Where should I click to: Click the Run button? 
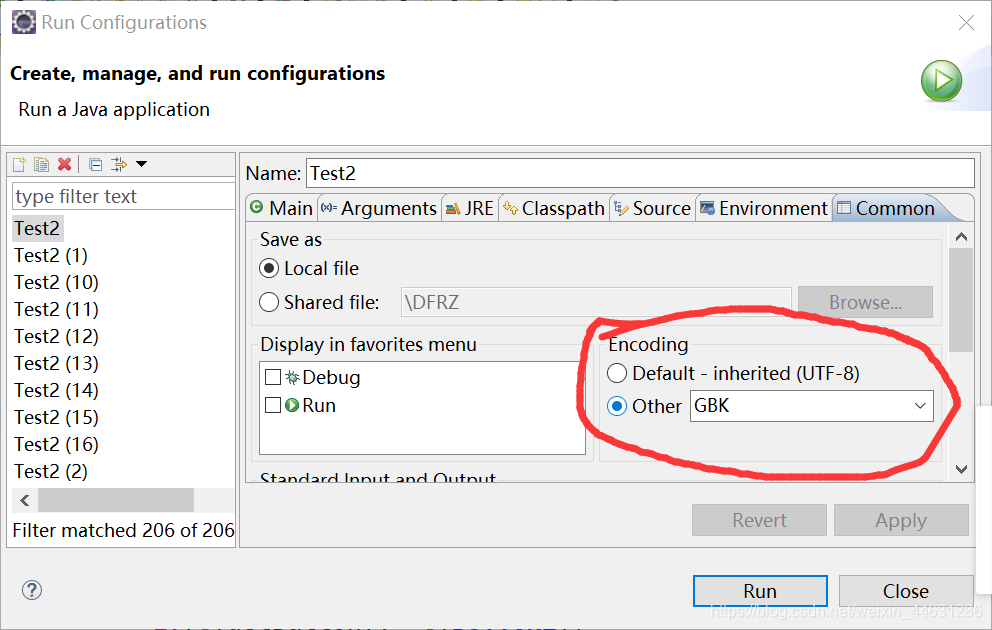760,591
